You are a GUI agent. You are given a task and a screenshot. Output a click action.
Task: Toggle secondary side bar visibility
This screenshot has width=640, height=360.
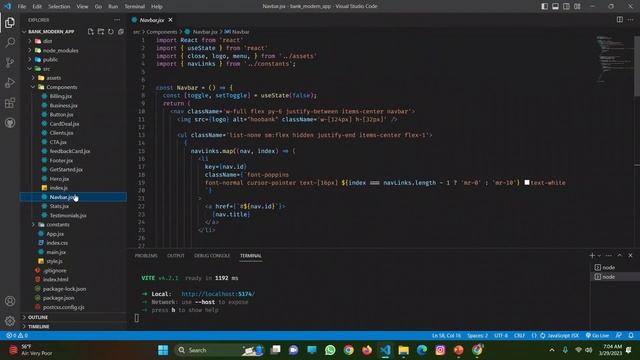pyautogui.click(x=566, y=6)
